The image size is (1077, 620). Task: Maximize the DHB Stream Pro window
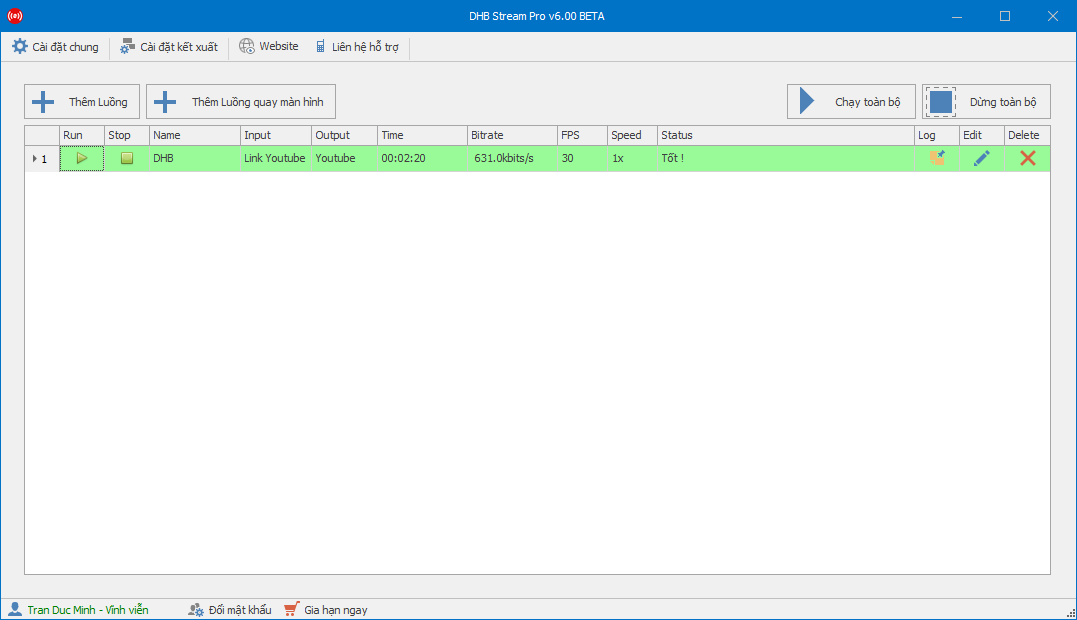coord(1005,16)
